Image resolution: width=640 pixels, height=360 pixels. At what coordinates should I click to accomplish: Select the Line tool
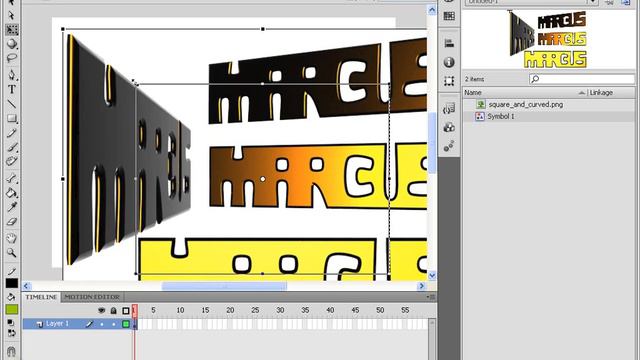[x=11, y=104]
